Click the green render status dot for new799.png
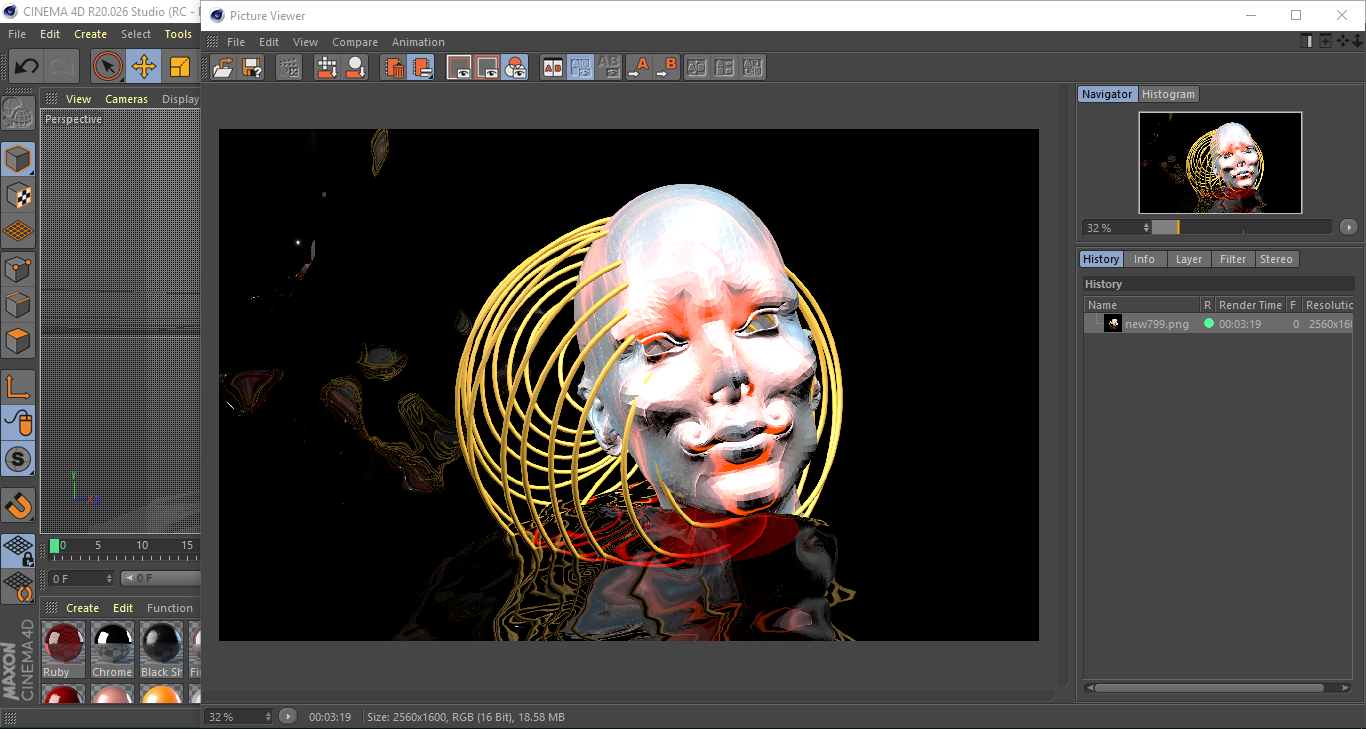Image resolution: width=1366 pixels, height=729 pixels. (1209, 324)
